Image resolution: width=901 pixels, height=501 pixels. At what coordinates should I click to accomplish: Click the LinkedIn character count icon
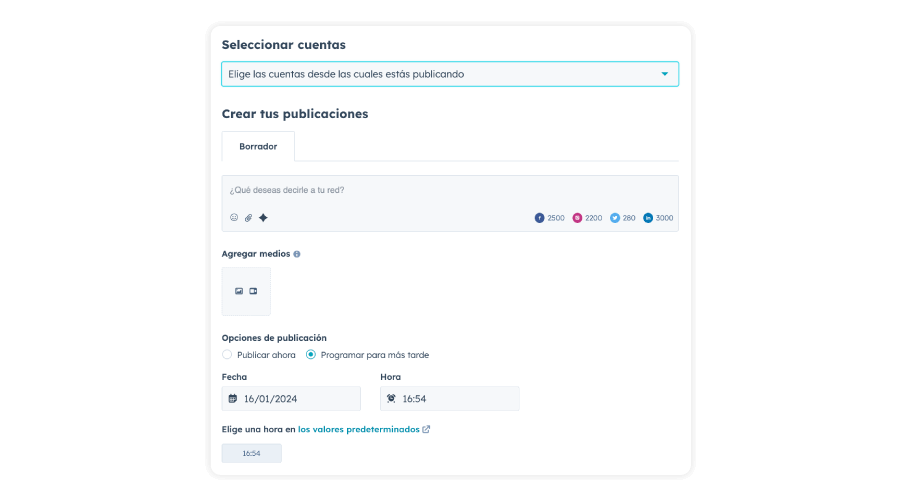point(648,218)
